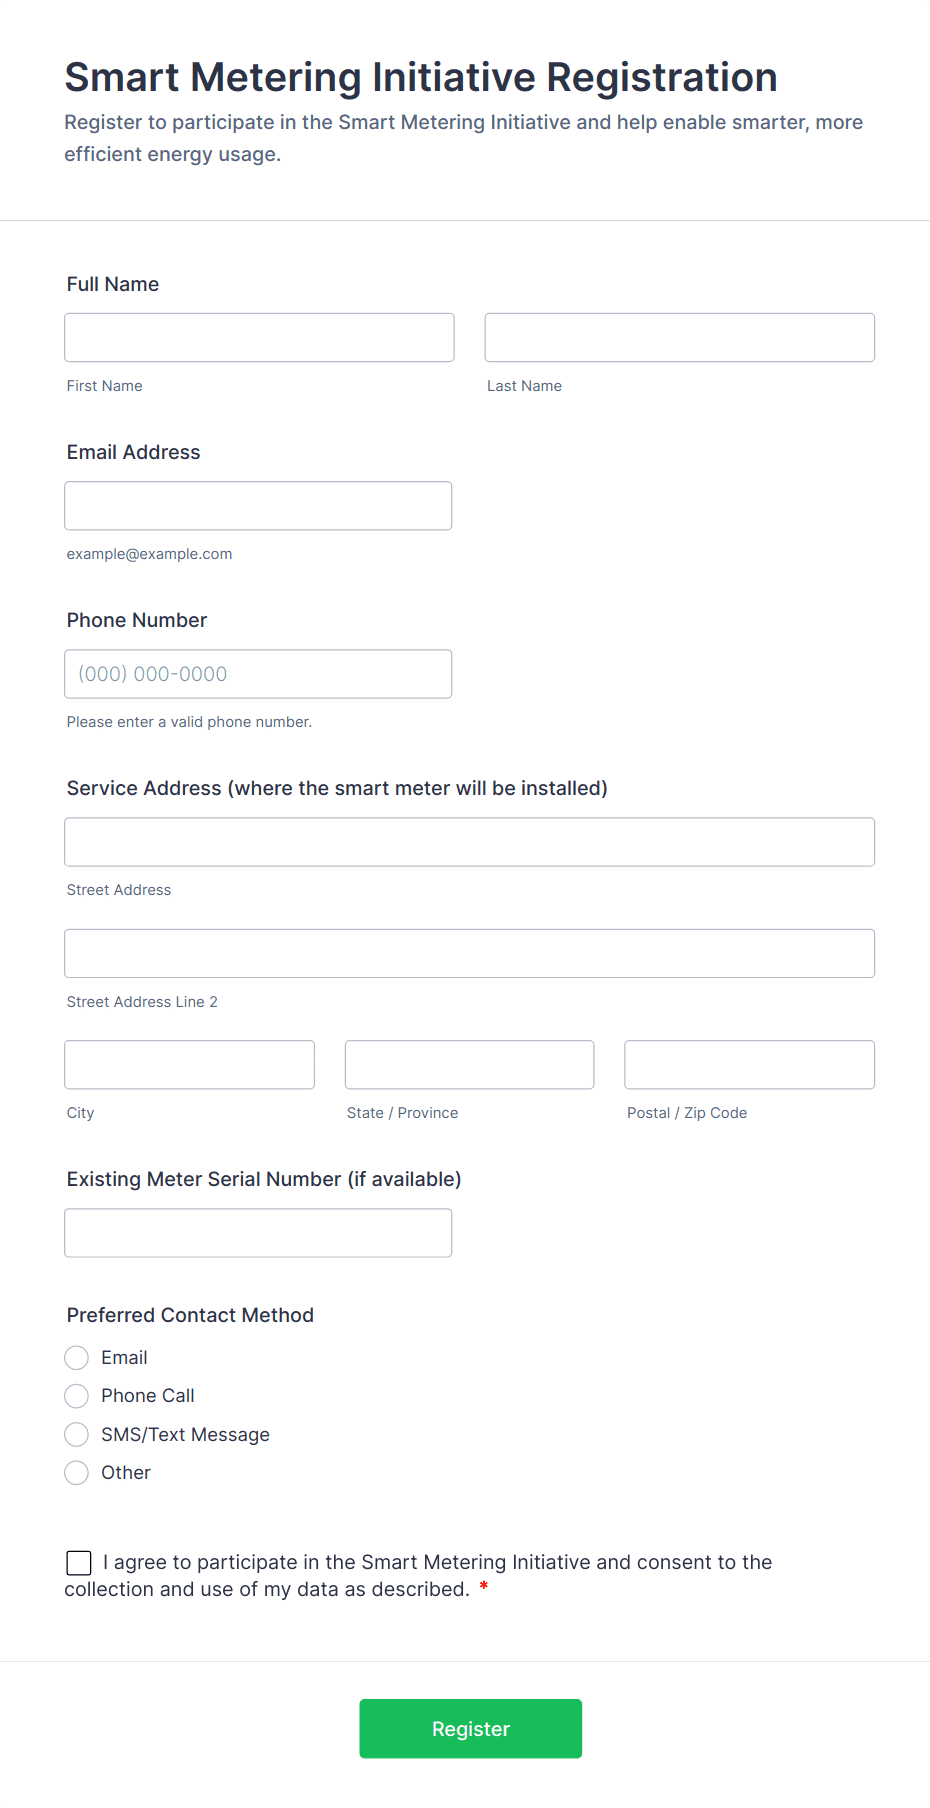Click the State / Province field
This screenshot has height=1808, width=930.
pos(470,1065)
